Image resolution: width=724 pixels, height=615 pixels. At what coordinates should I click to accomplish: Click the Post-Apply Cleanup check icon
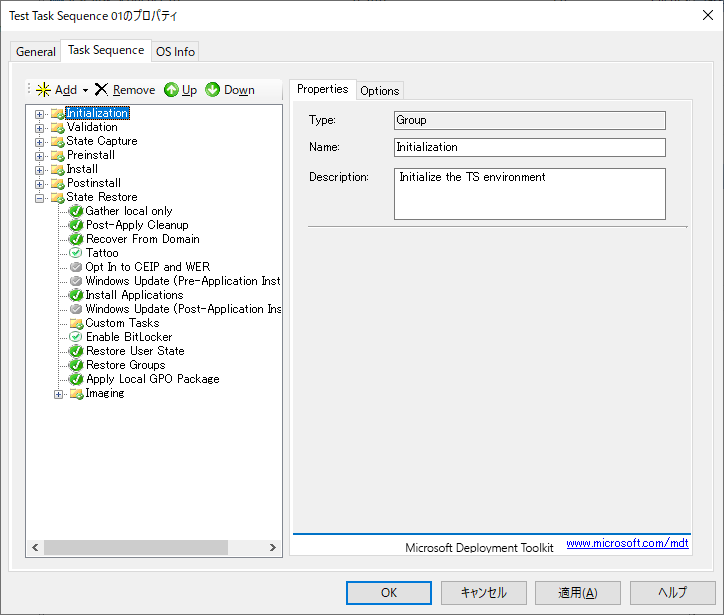click(76, 225)
